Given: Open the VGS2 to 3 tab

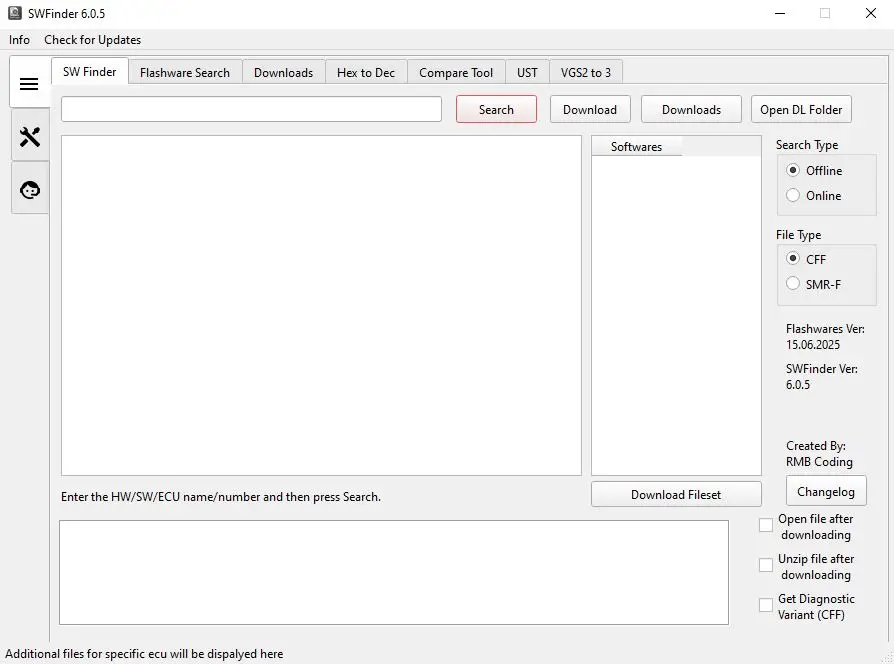Looking at the screenshot, I should click(x=586, y=72).
